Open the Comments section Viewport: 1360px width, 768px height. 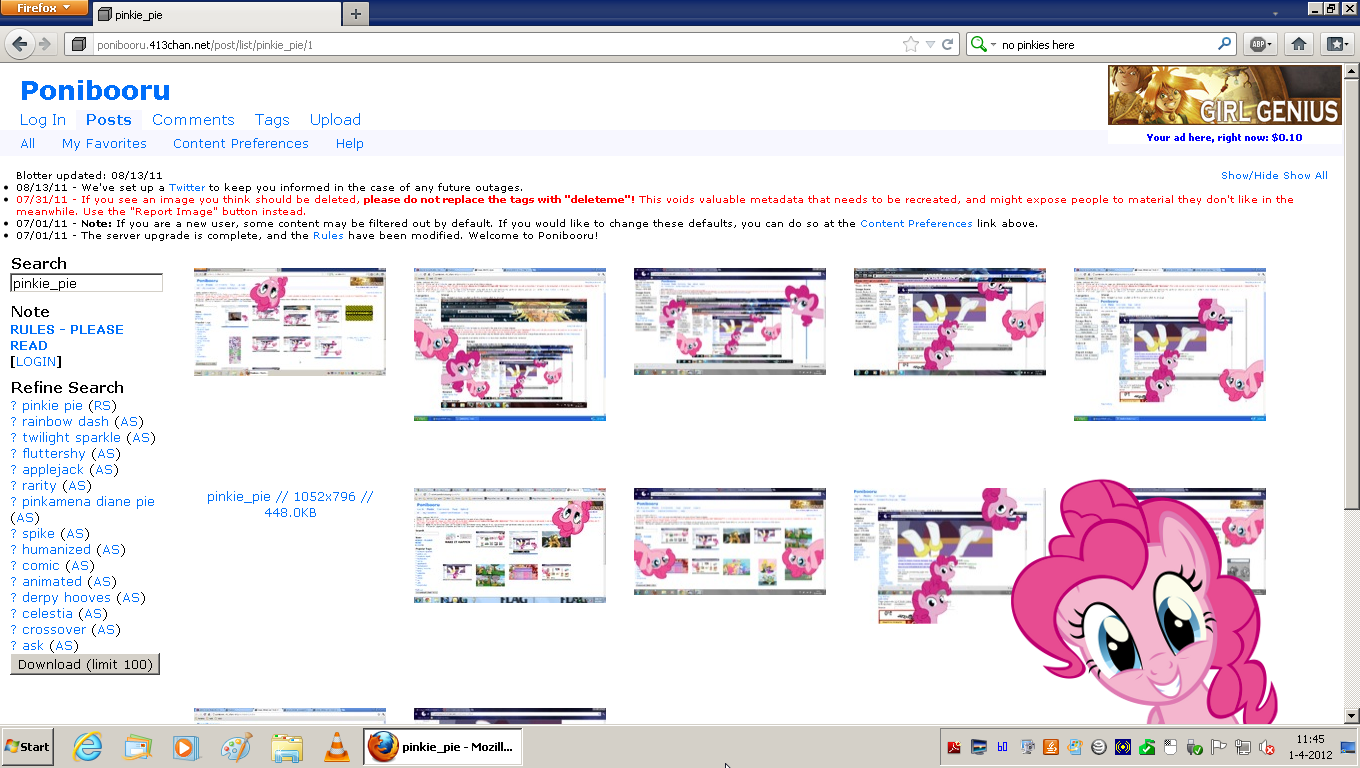(193, 120)
